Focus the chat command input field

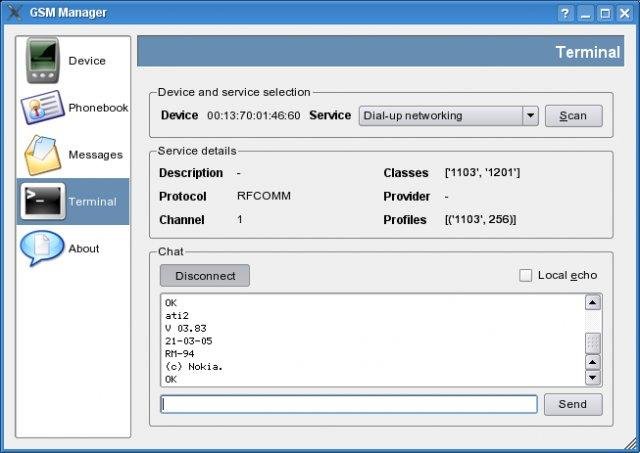(x=349, y=404)
